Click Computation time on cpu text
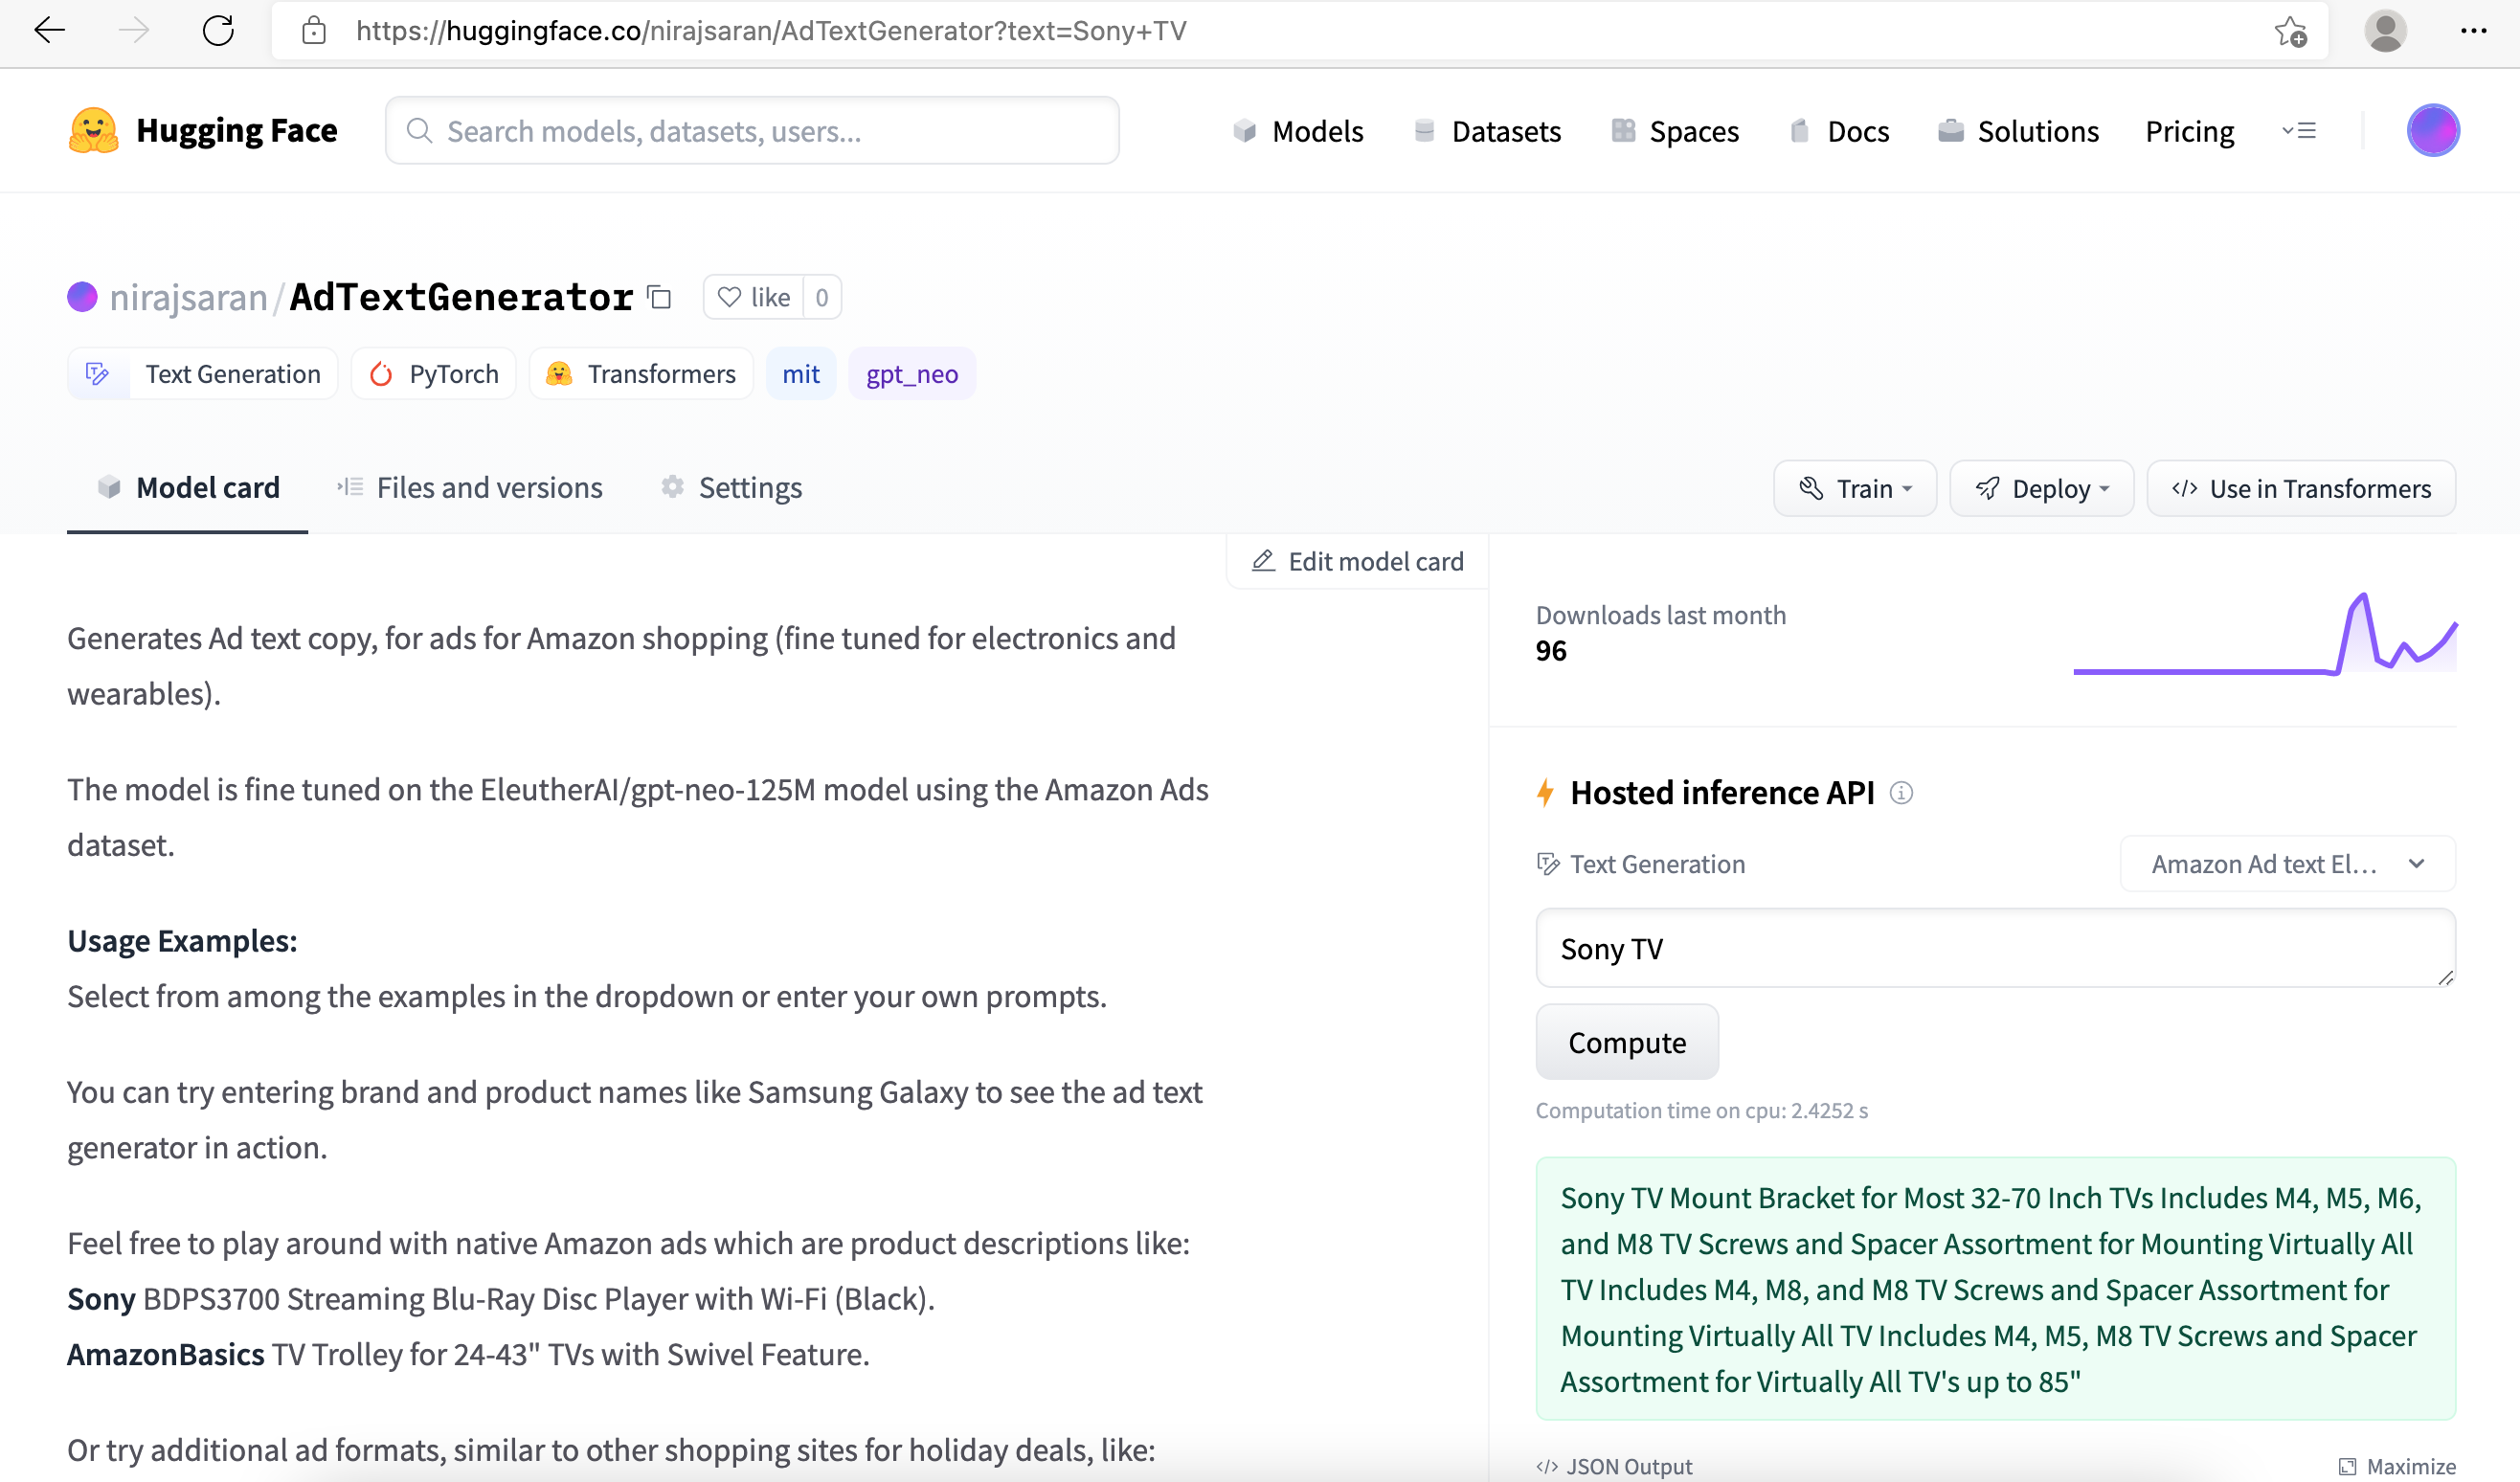Viewport: 2520px width, 1482px height. point(1701,1111)
